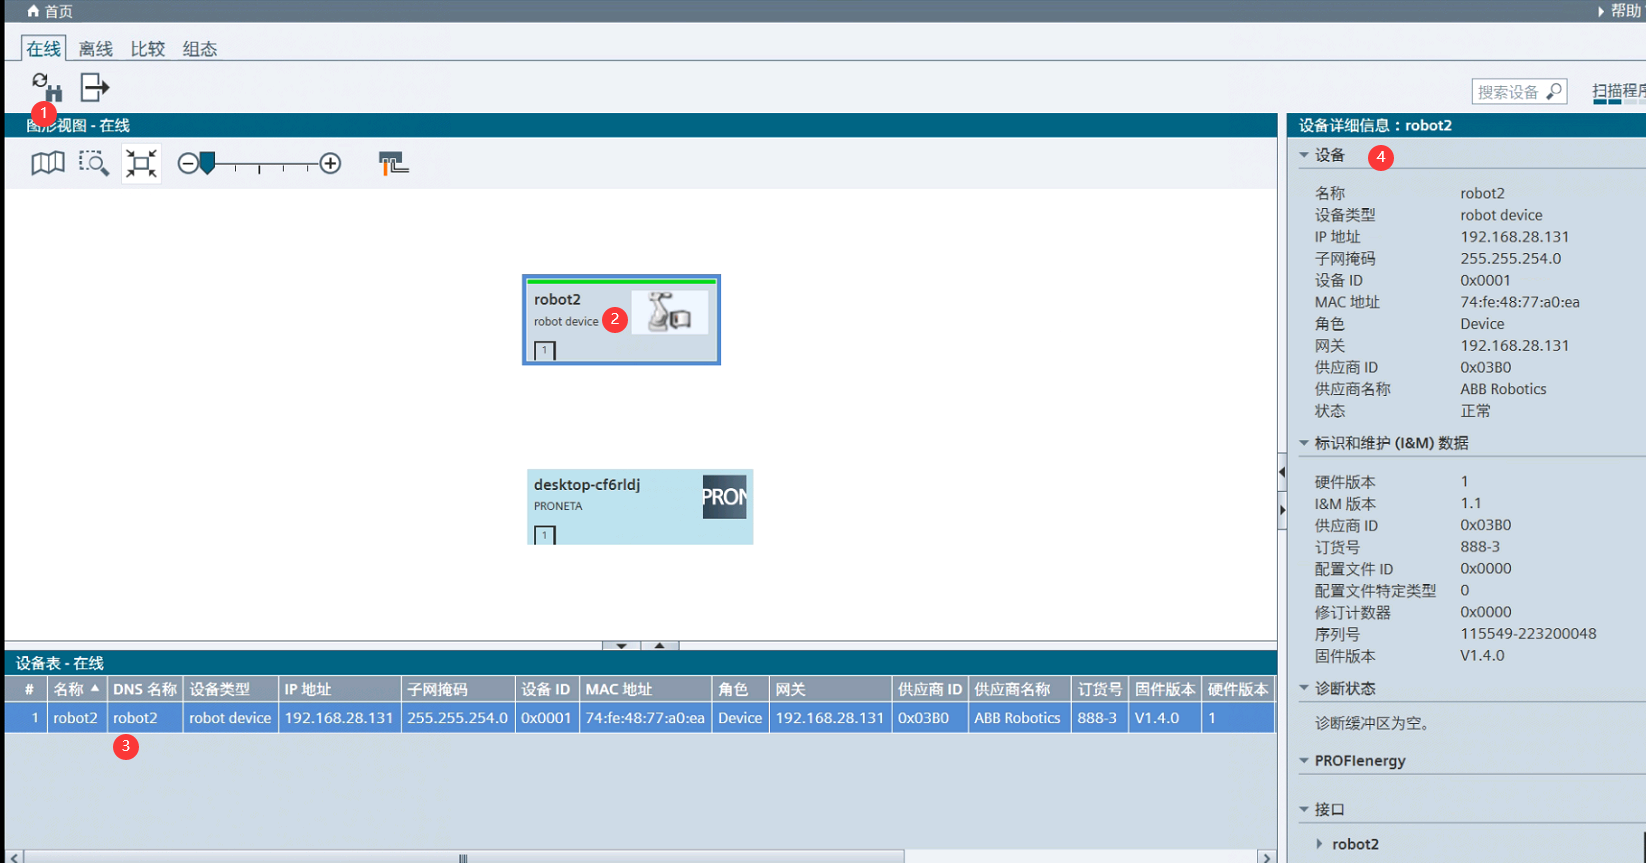Click the collapse device table down arrow

tap(621, 646)
